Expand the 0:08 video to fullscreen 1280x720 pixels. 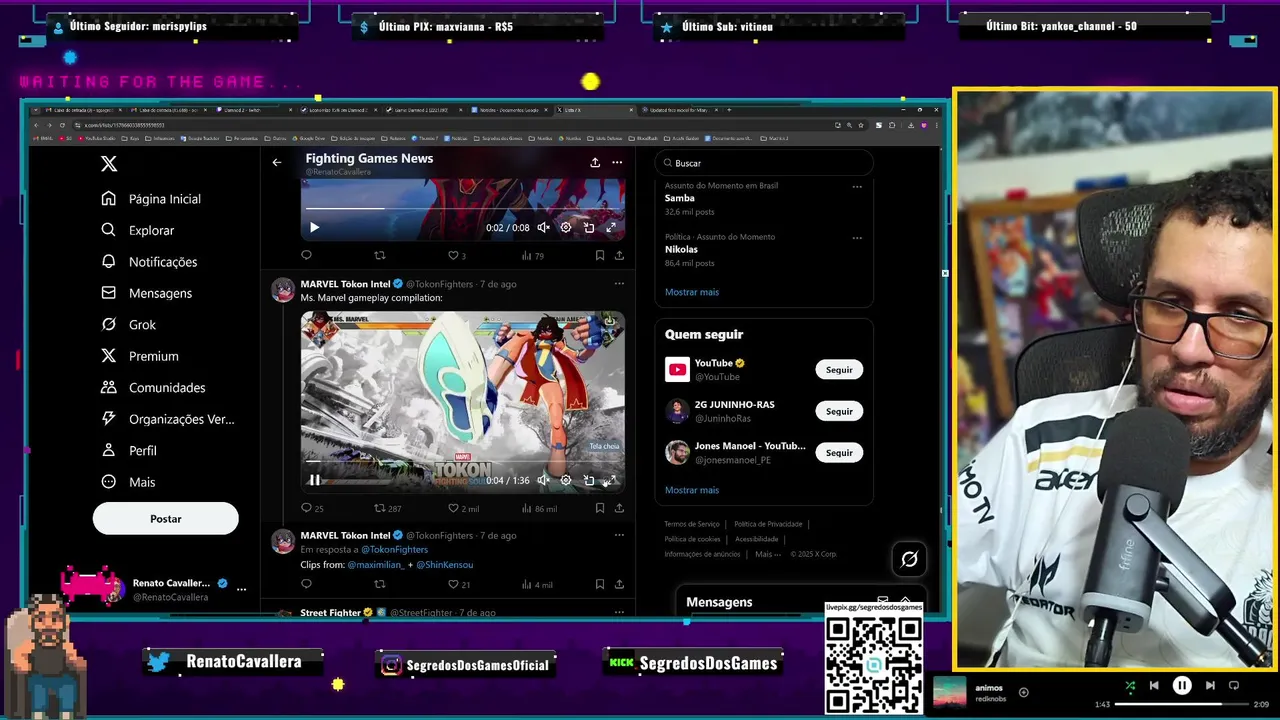pos(611,227)
